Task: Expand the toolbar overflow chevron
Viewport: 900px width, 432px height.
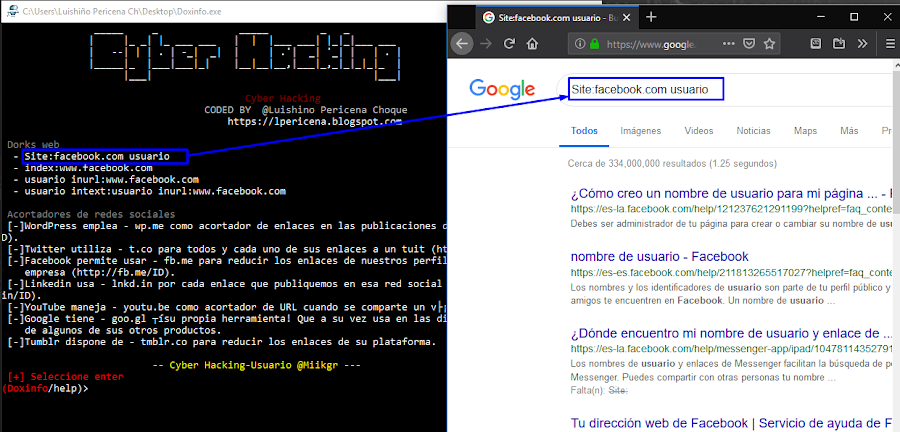Action: click(863, 44)
